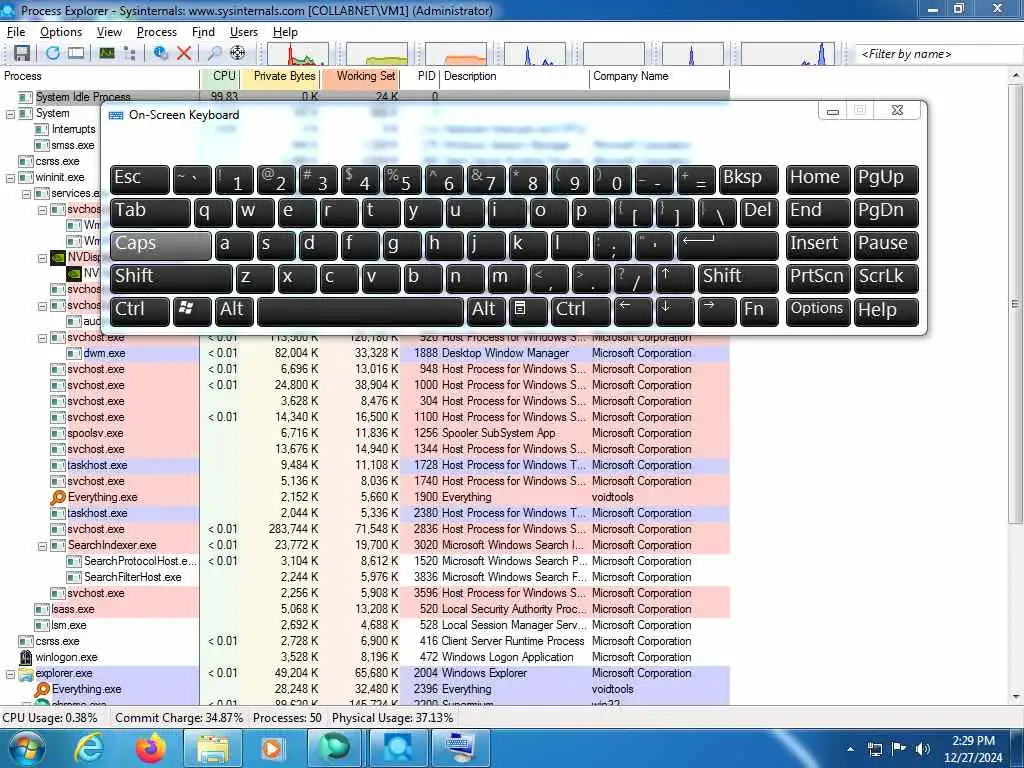The height and width of the screenshot is (768, 1024).
Task: Open process Properties toolbar icon
Action: click(161, 54)
